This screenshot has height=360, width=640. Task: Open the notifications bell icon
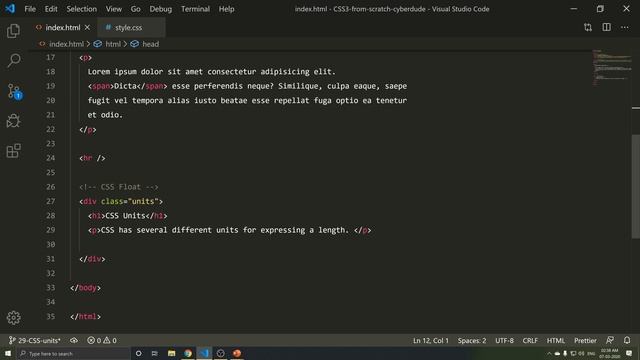click(x=627, y=340)
